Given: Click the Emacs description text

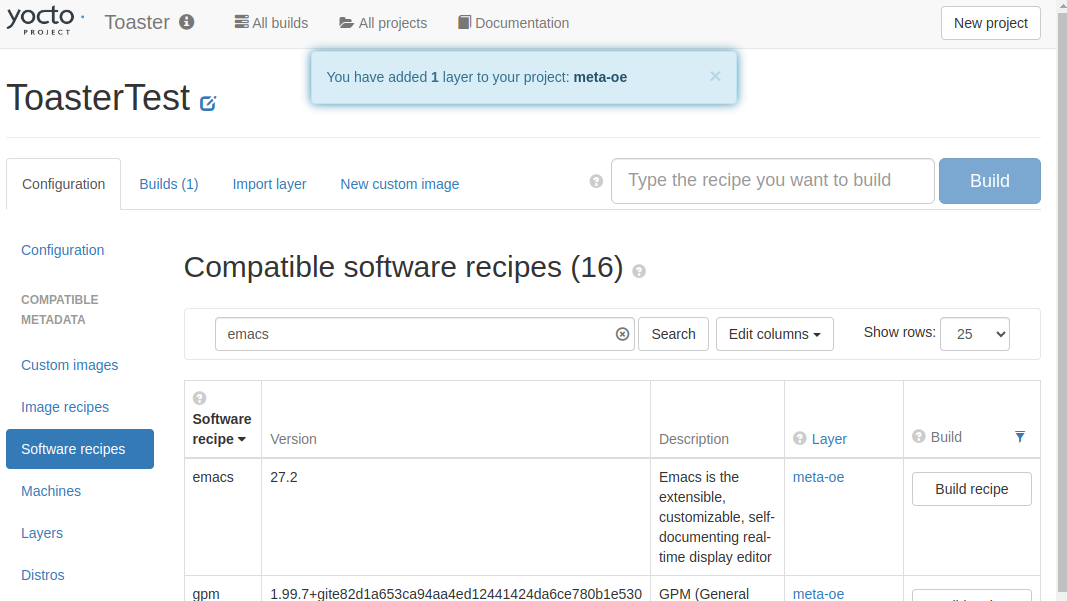Looking at the screenshot, I should (717, 517).
